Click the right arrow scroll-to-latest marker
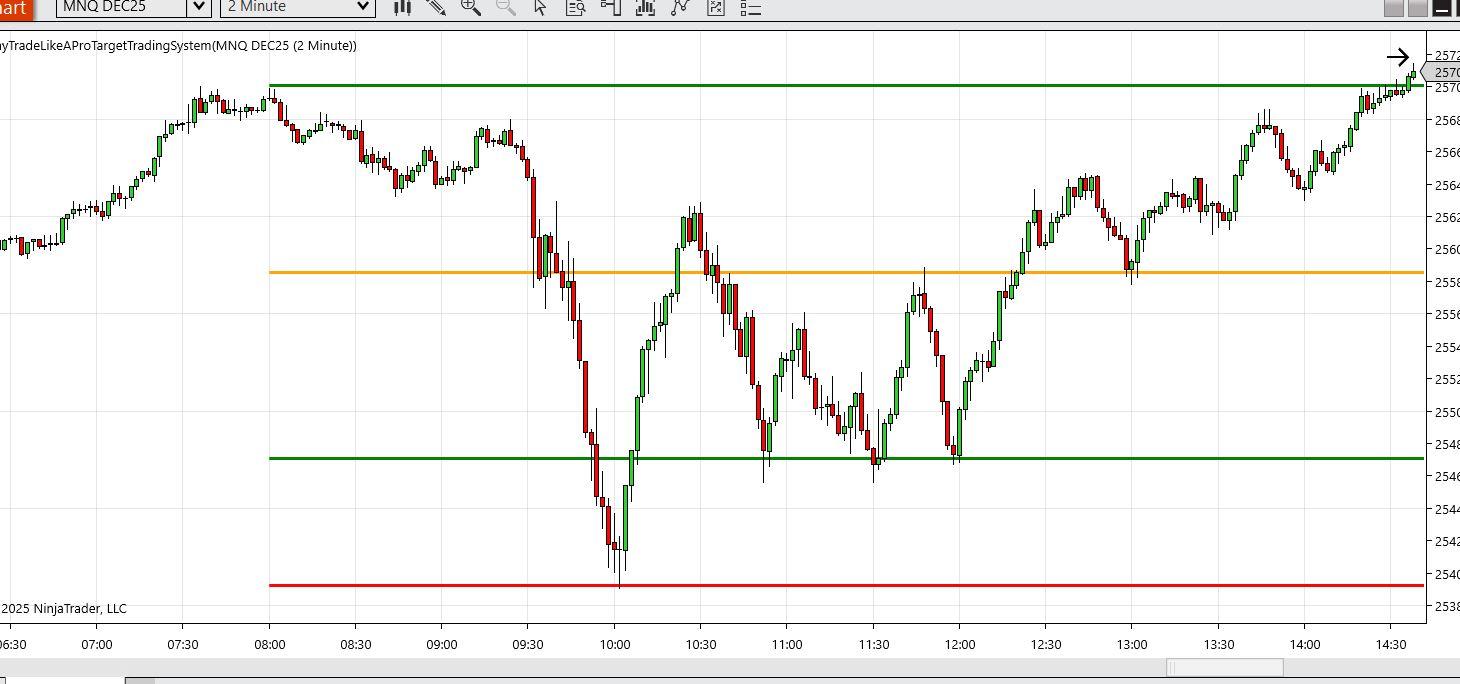Image resolution: width=1460 pixels, height=684 pixels. point(1398,57)
